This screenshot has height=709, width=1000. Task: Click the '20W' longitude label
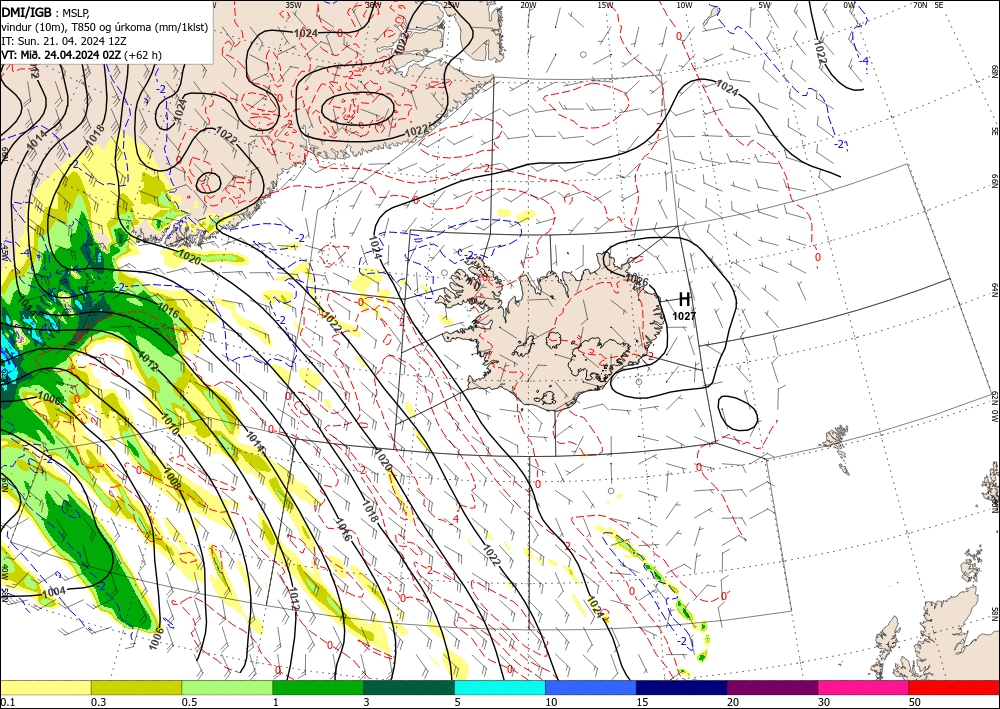528,5
